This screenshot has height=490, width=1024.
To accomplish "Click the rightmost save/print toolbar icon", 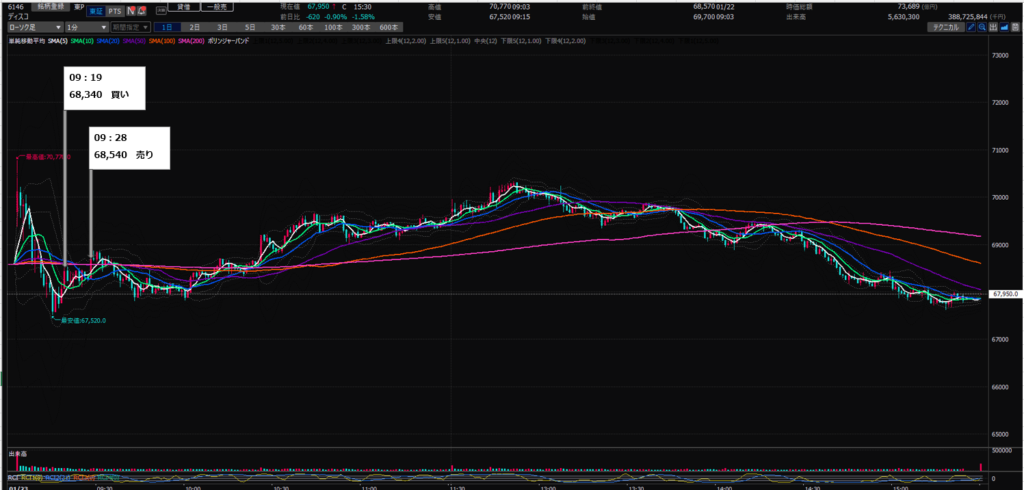I will [1016, 27].
